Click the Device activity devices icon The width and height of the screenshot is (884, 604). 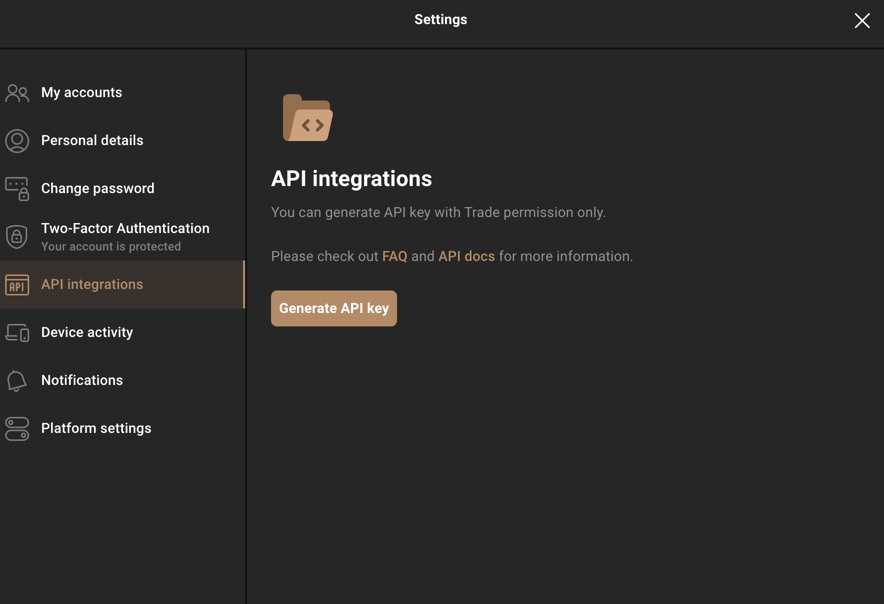tap(17, 333)
